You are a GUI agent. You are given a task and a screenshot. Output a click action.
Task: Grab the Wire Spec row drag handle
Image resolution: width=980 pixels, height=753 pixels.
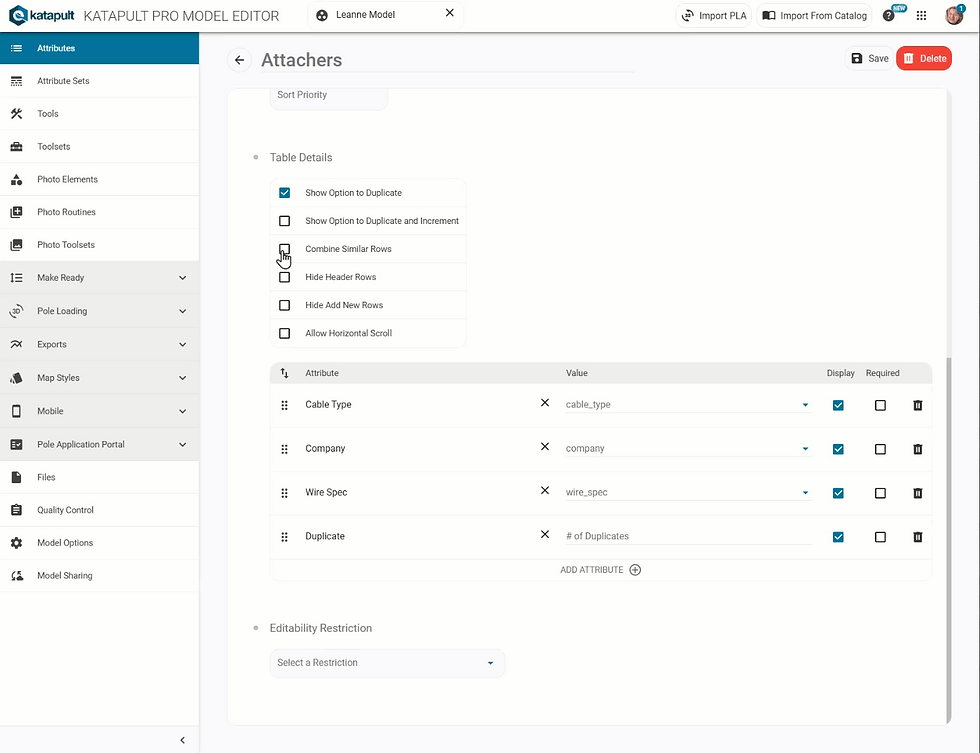pos(284,493)
